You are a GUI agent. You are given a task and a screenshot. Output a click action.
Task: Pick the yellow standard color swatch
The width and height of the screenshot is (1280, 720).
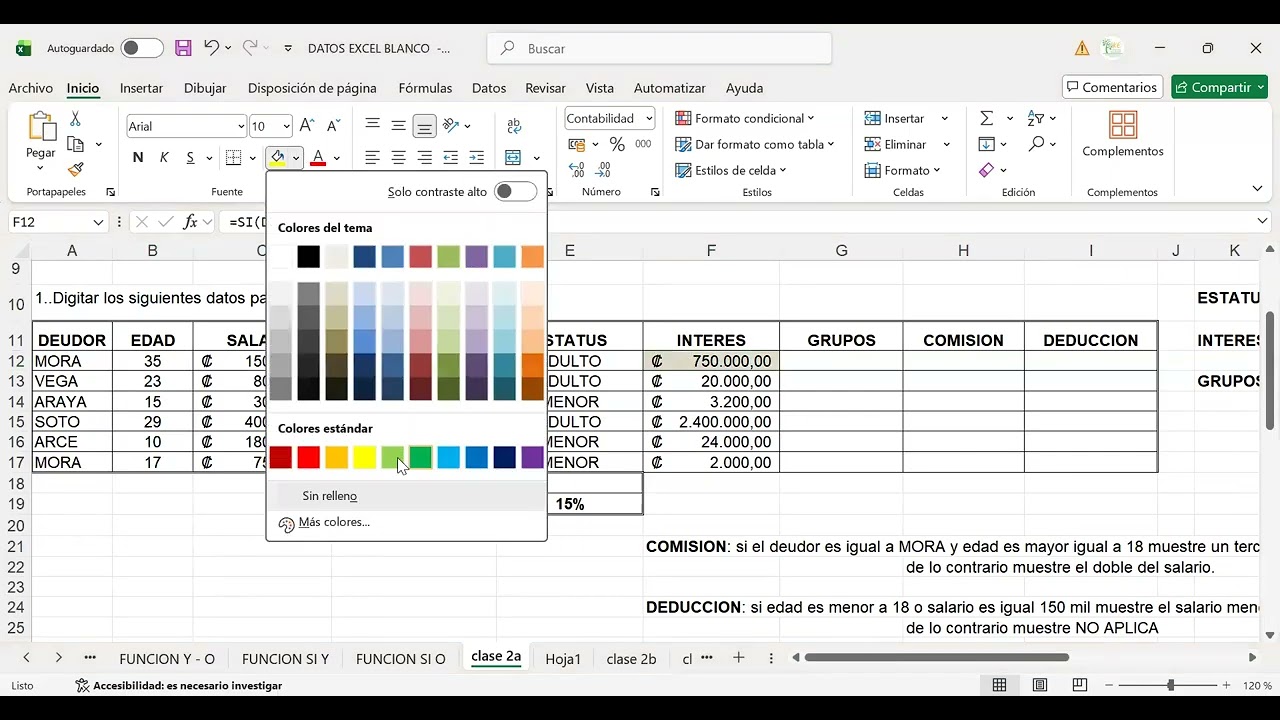(365, 458)
